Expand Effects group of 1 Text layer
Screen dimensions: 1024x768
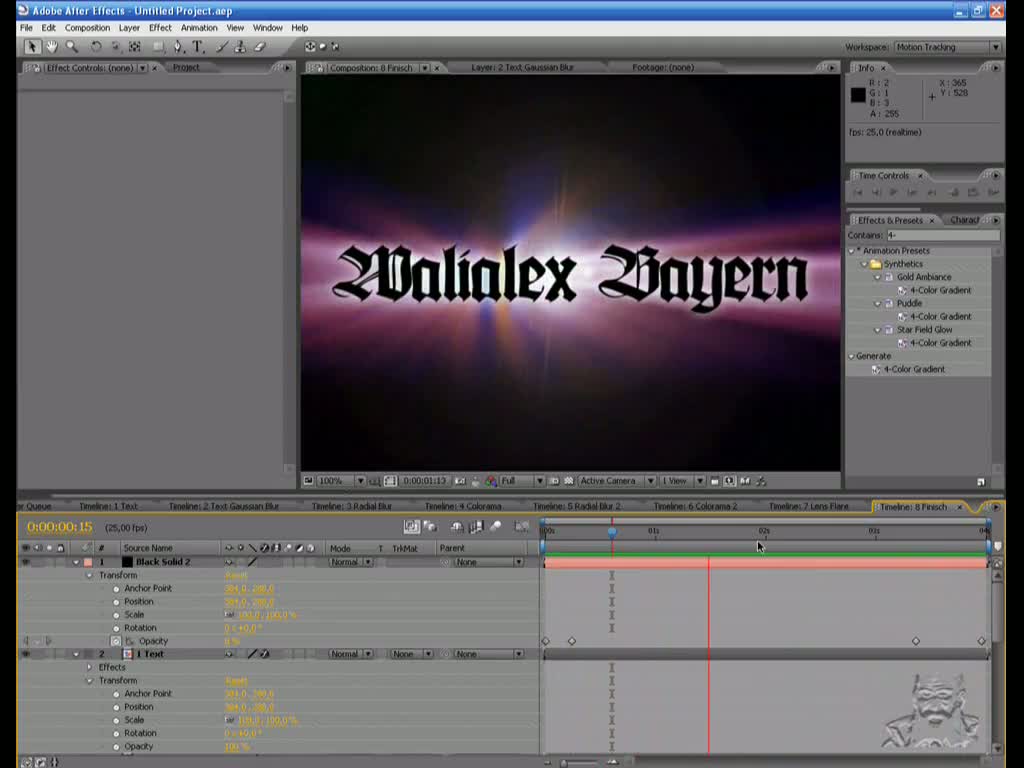coord(89,667)
